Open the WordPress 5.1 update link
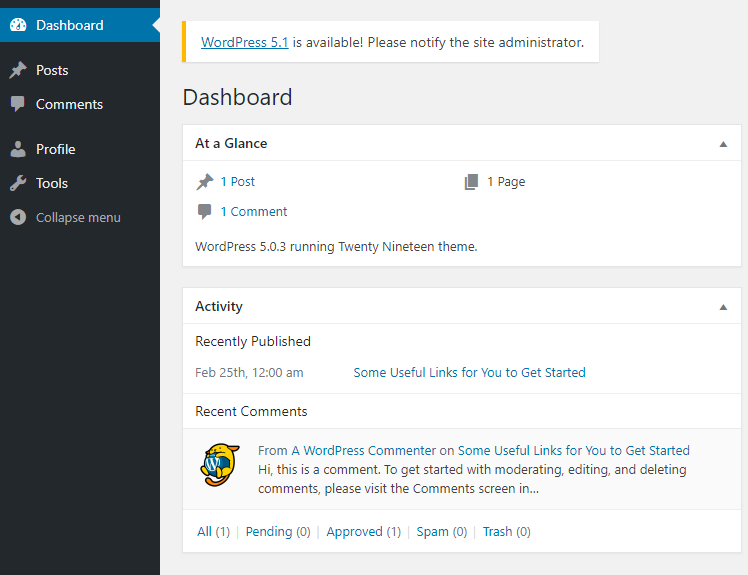748x575 pixels. [x=244, y=42]
